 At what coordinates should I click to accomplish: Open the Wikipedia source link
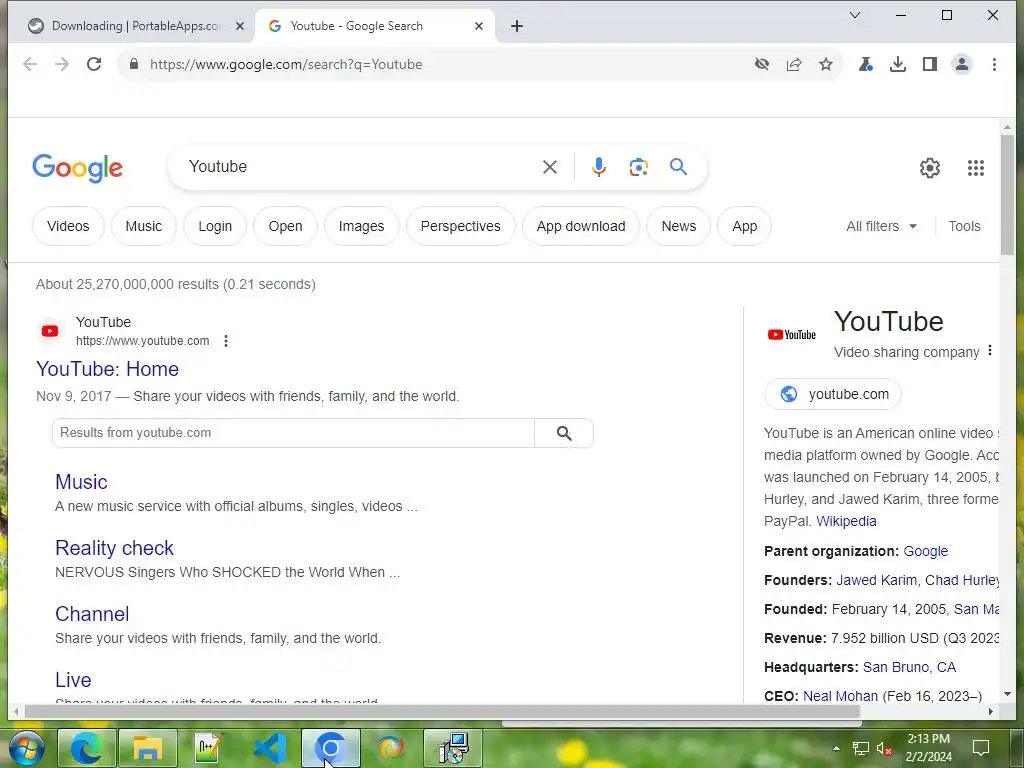(846, 521)
